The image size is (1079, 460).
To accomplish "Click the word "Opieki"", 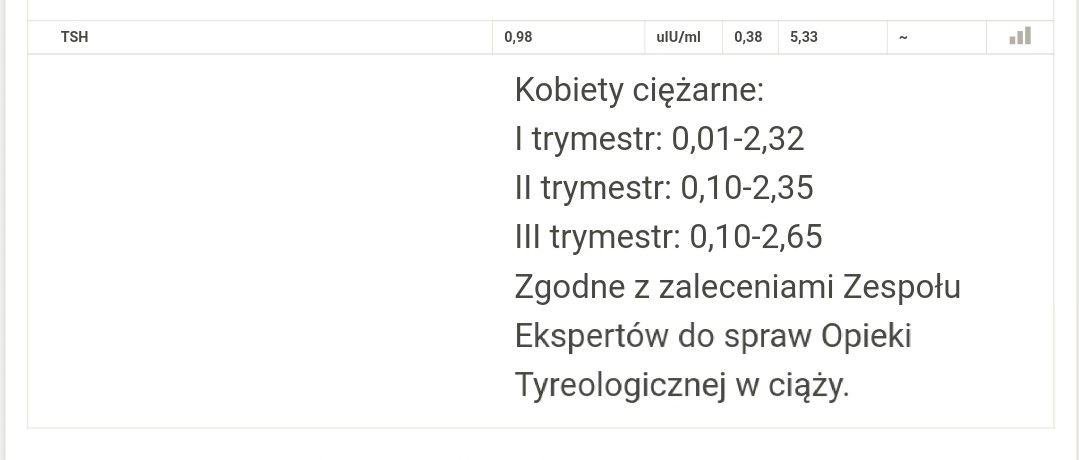I will click(x=866, y=336).
